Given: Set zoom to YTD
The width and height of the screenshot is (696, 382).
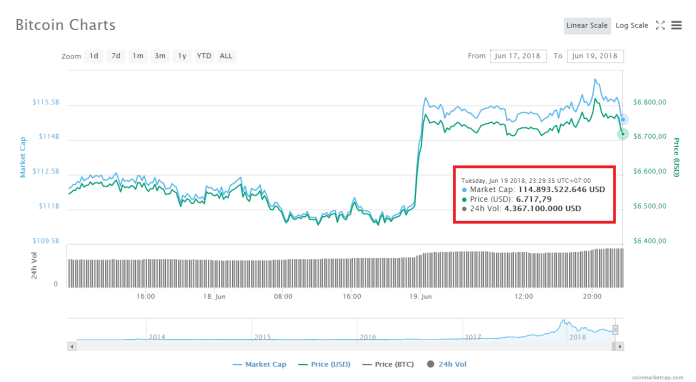Looking at the screenshot, I should tap(204, 56).
